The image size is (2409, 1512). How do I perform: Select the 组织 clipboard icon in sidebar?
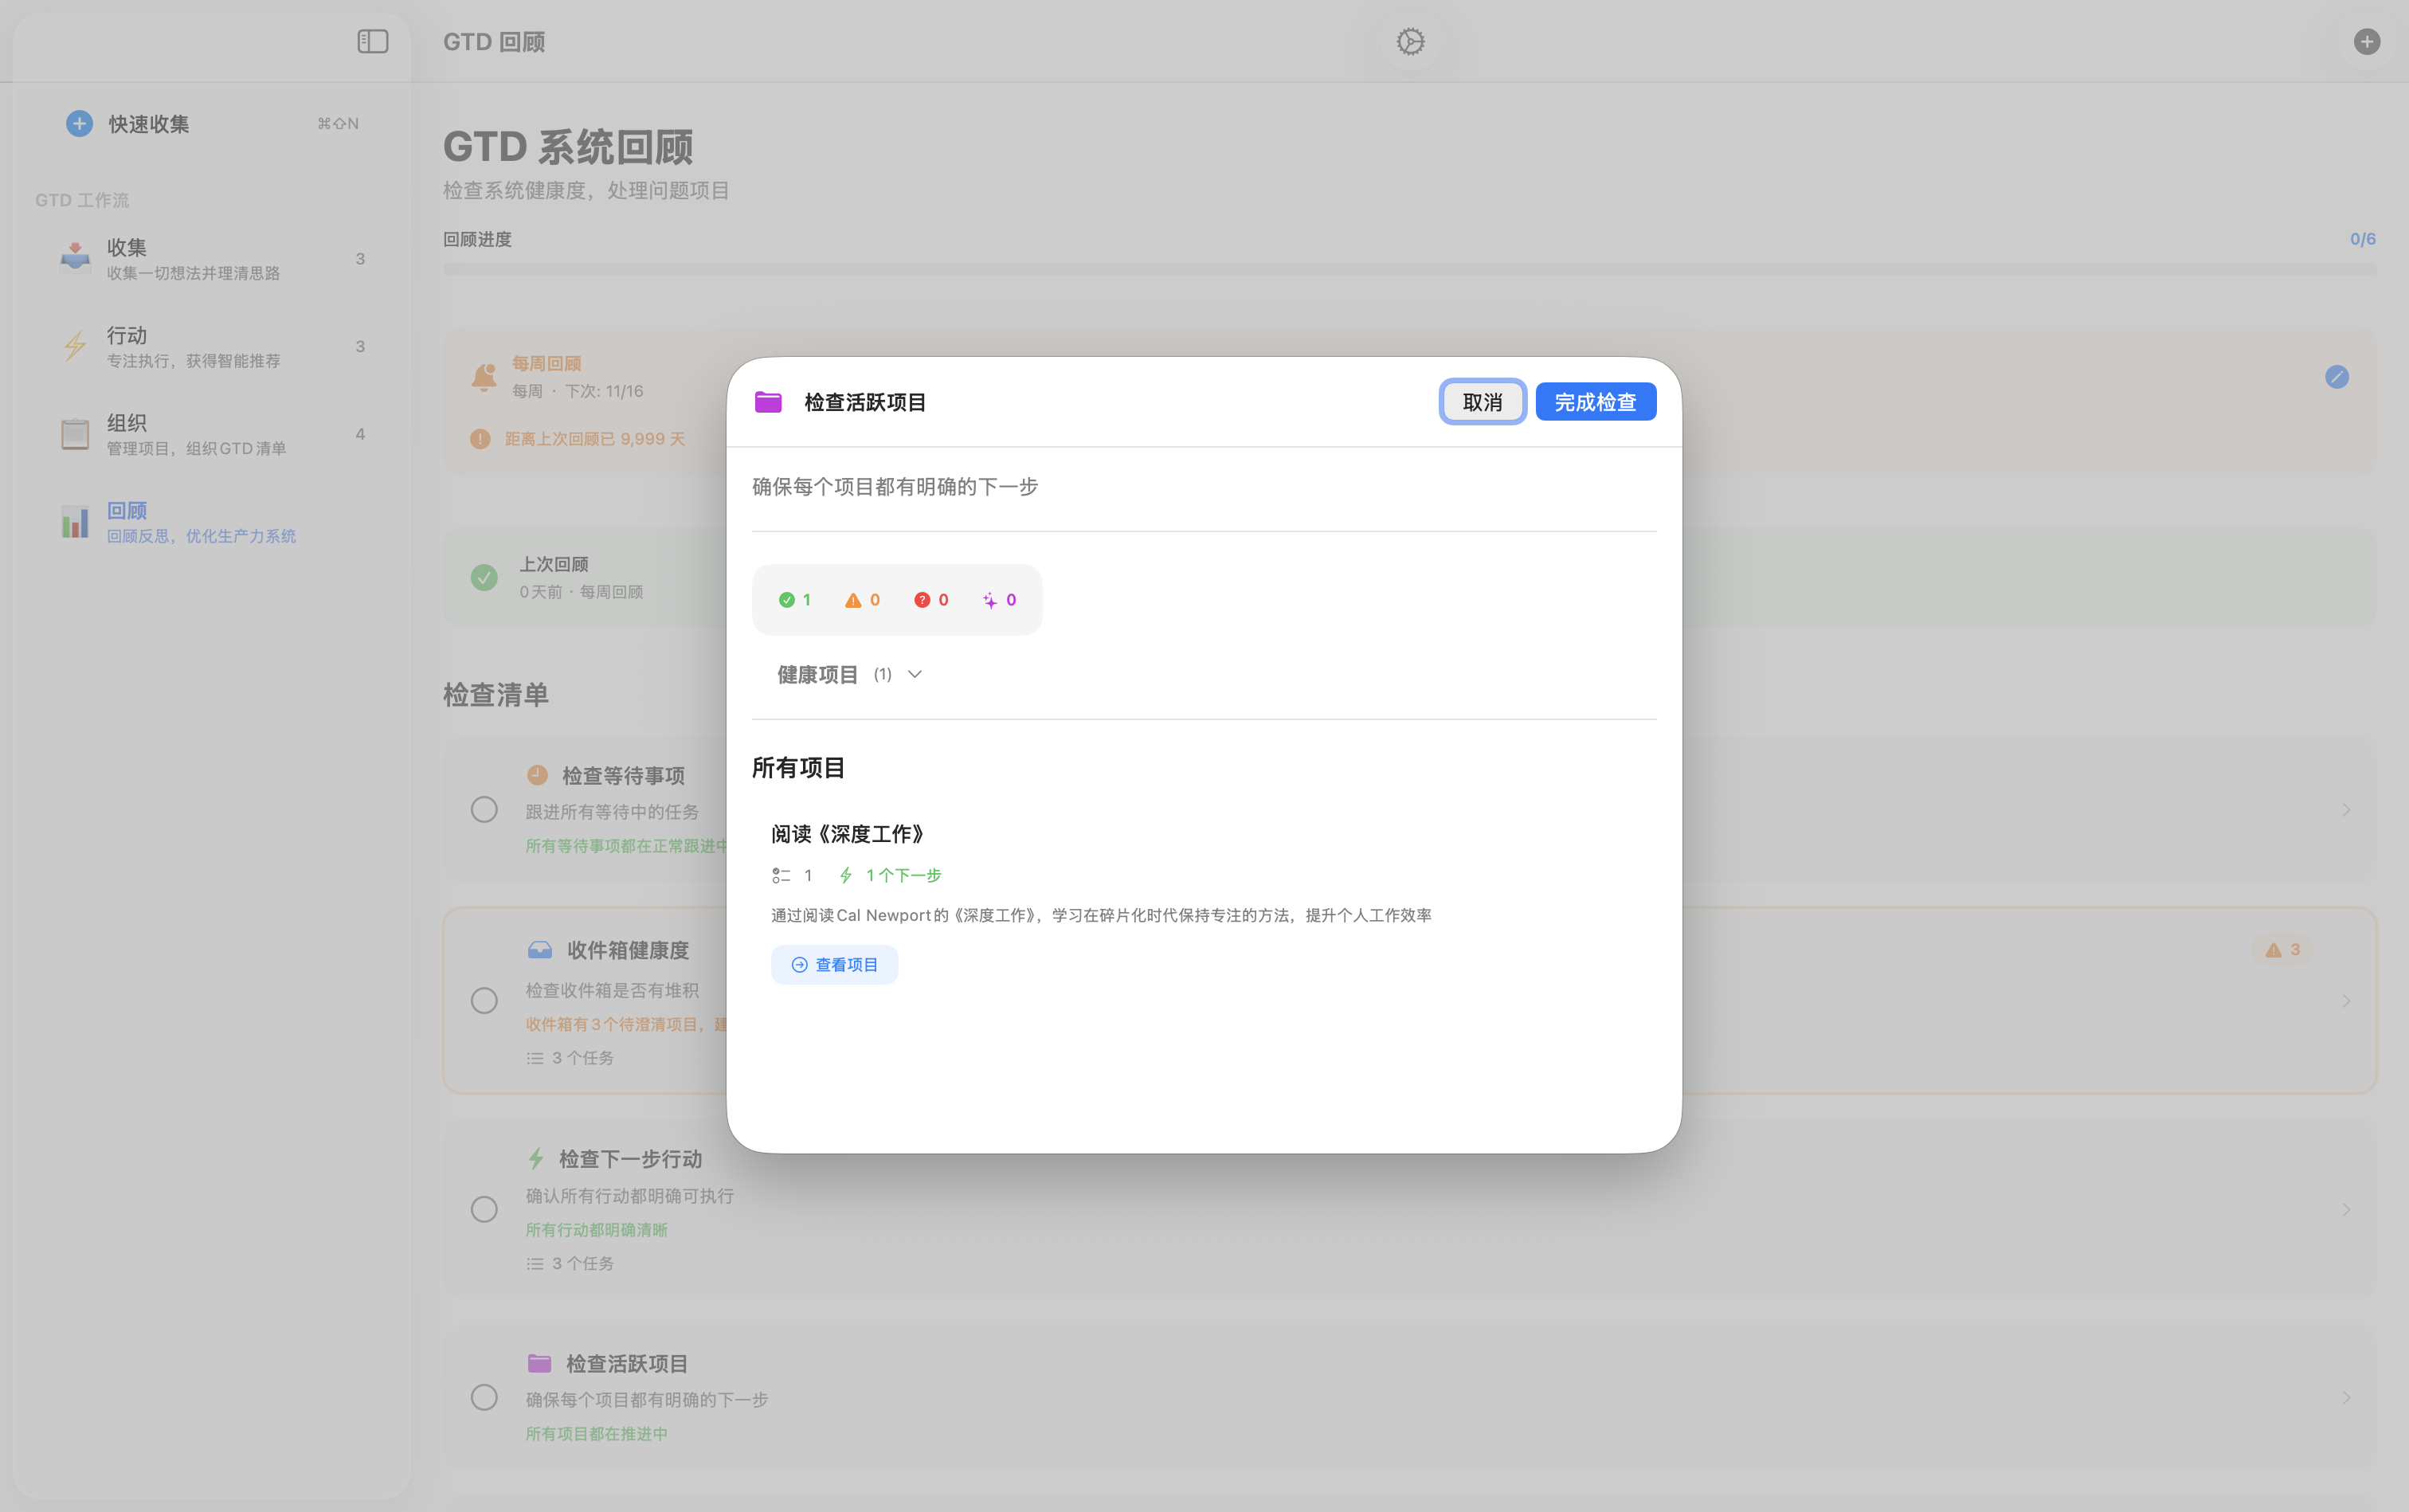[x=75, y=433]
